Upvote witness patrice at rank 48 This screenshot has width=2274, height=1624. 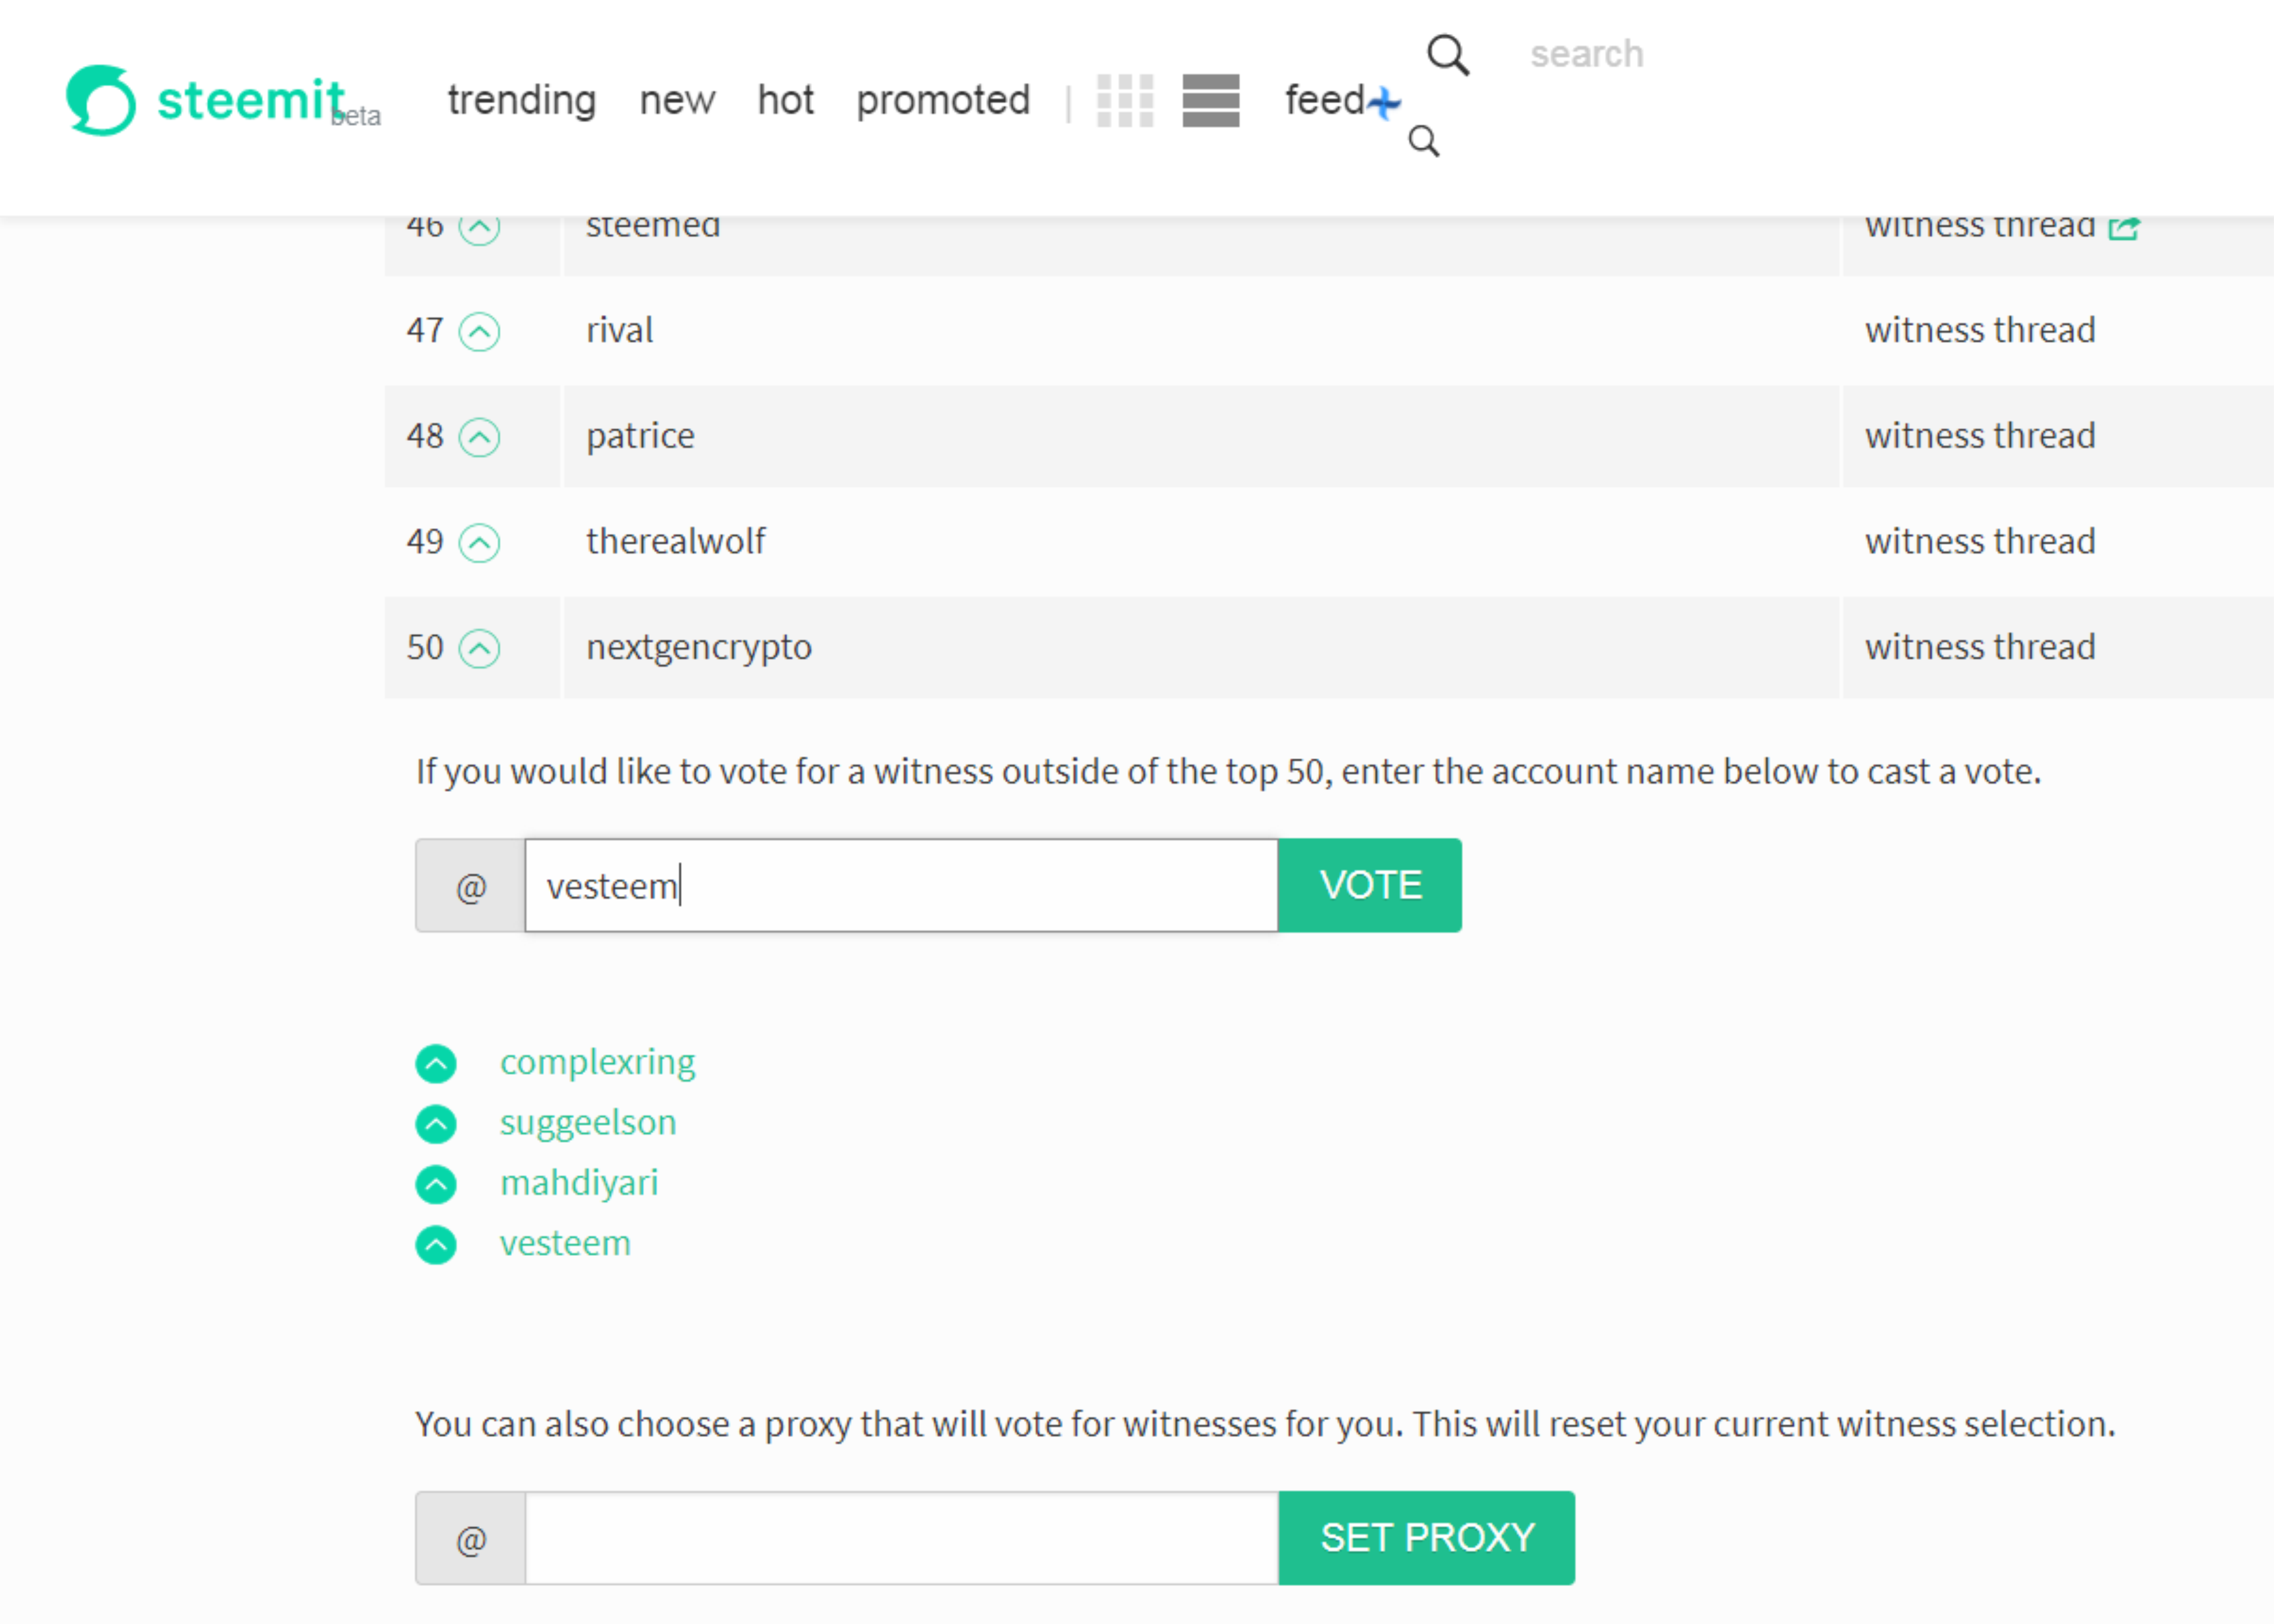point(479,437)
